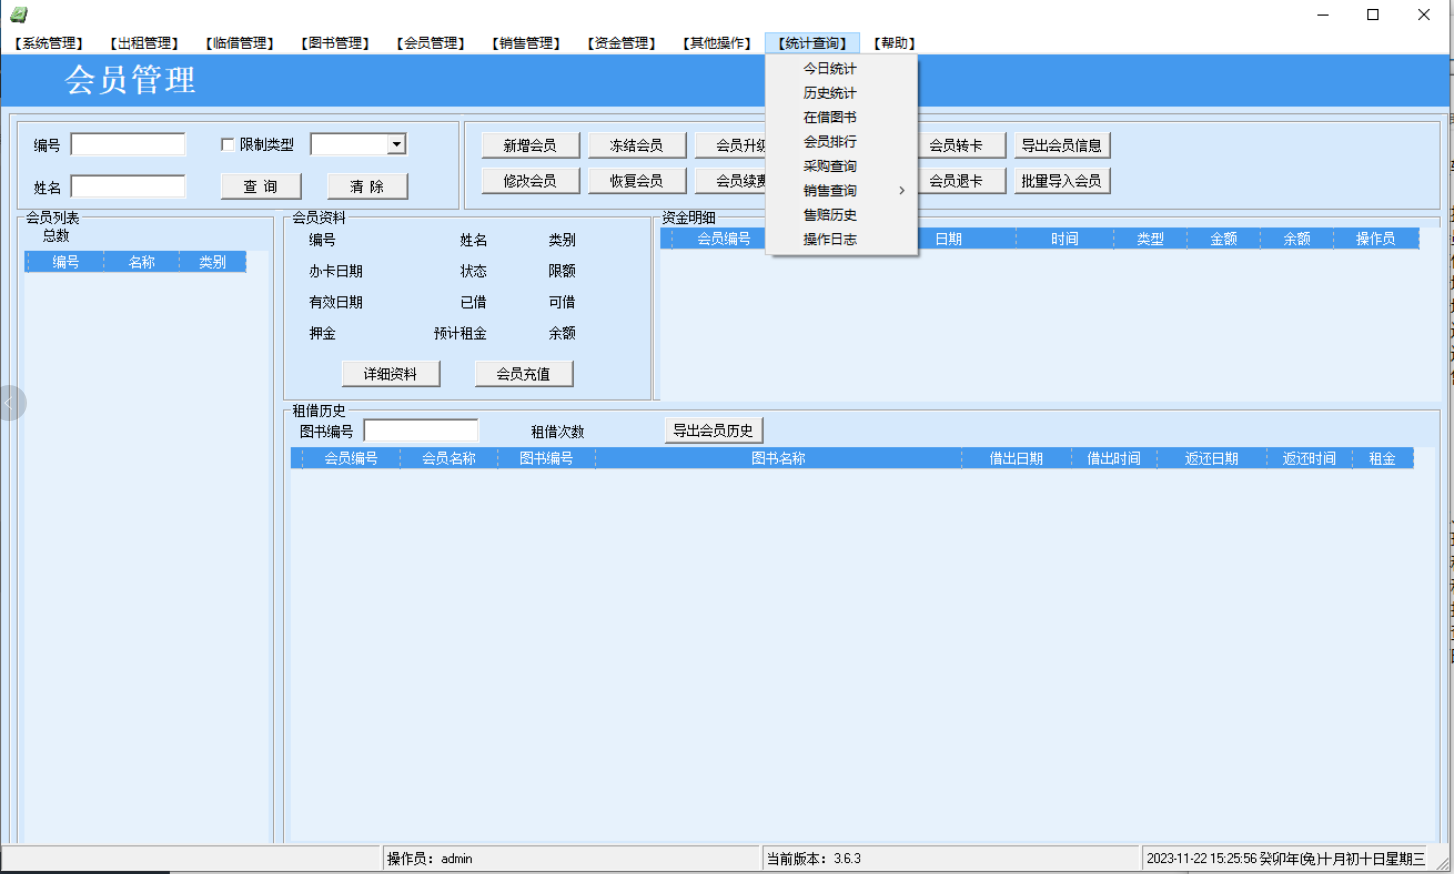The width and height of the screenshot is (1454, 874).
Task: Sort member list by 类别 column header
Action: click(x=212, y=262)
